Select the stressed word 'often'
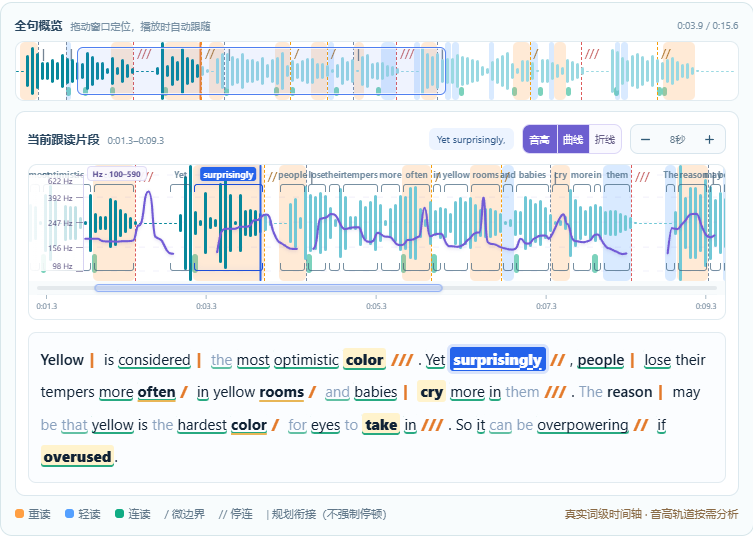 (x=157, y=392)
